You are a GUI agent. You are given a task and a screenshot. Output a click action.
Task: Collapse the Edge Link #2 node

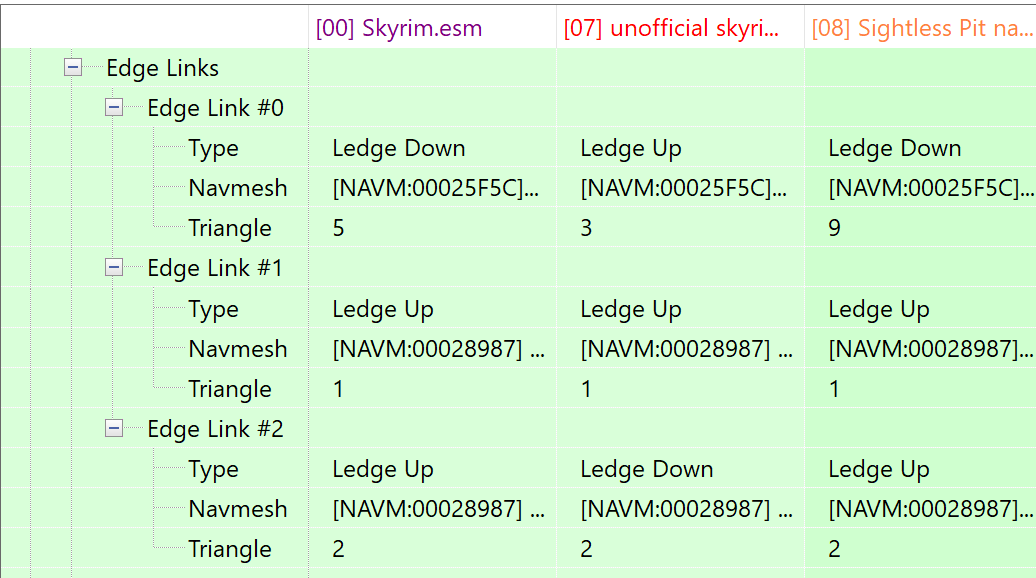coord(114,429)
